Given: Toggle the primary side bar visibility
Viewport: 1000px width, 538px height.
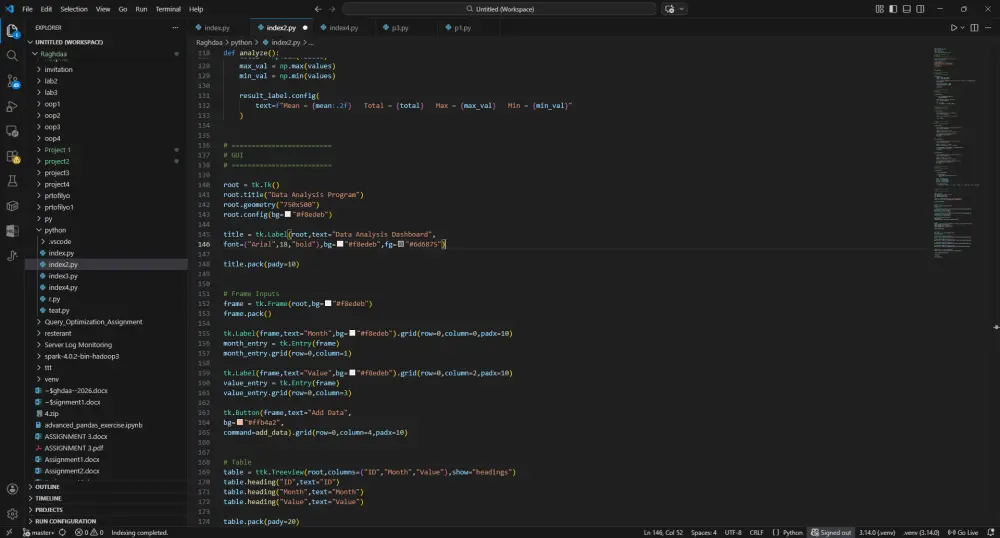Looking at the screenshot, I should click(892, 9).
